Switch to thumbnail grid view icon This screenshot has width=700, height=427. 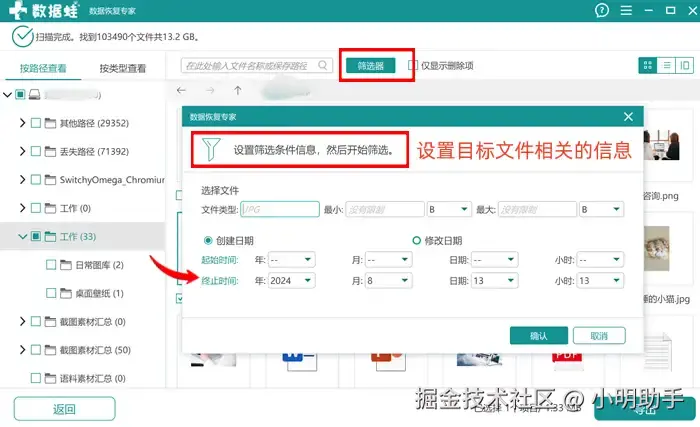647,66
